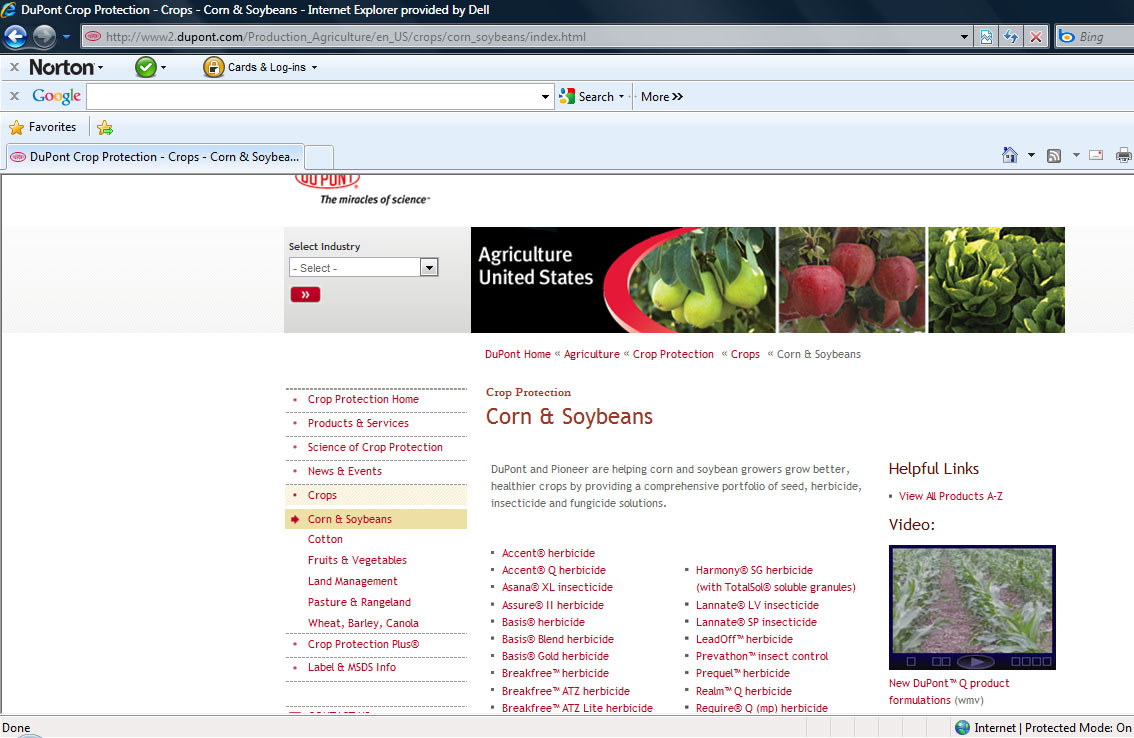The image size is (1134, 738).
Task: Click the Home icon in command bar
Action: (1010, 155)
